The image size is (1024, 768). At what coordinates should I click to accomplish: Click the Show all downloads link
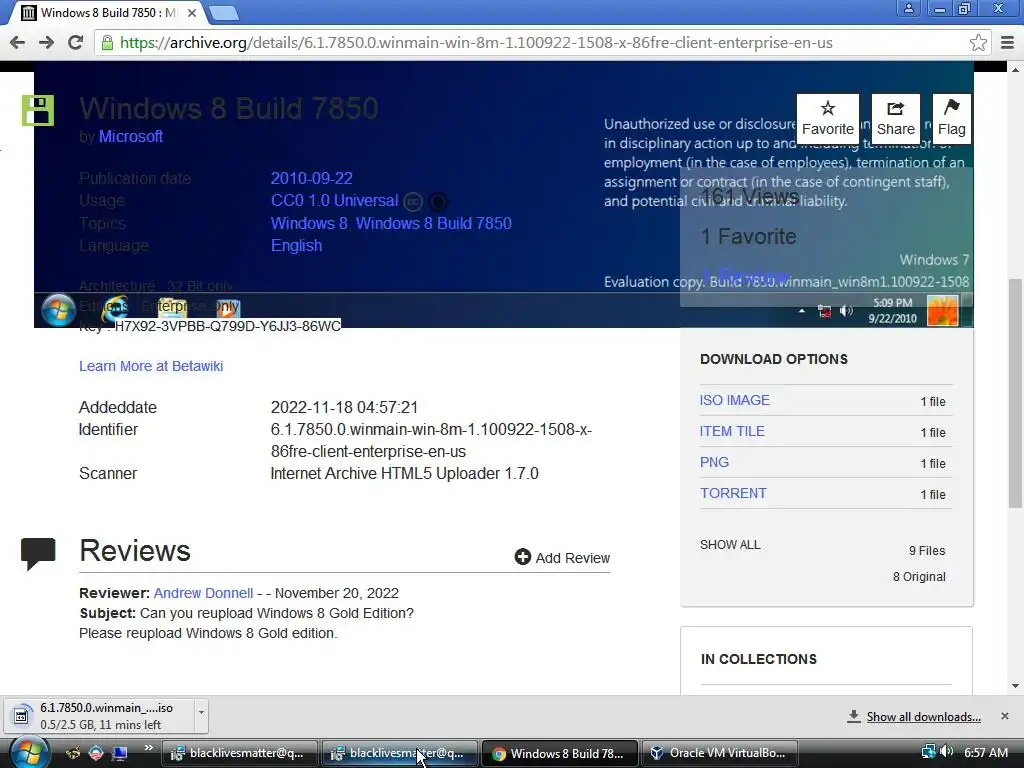pos(923,717)
